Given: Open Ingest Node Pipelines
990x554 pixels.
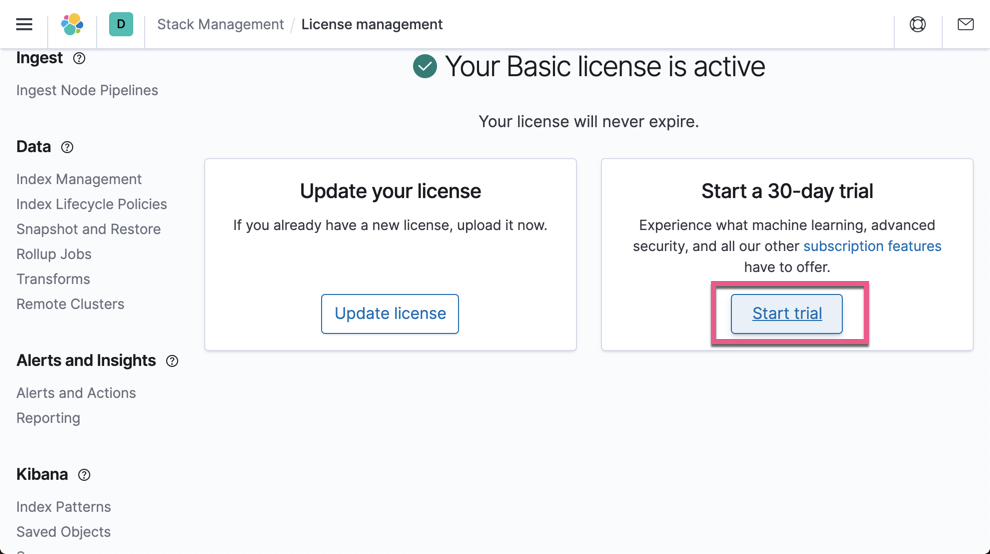Looking at the screenshot, I should pos(87,90).
